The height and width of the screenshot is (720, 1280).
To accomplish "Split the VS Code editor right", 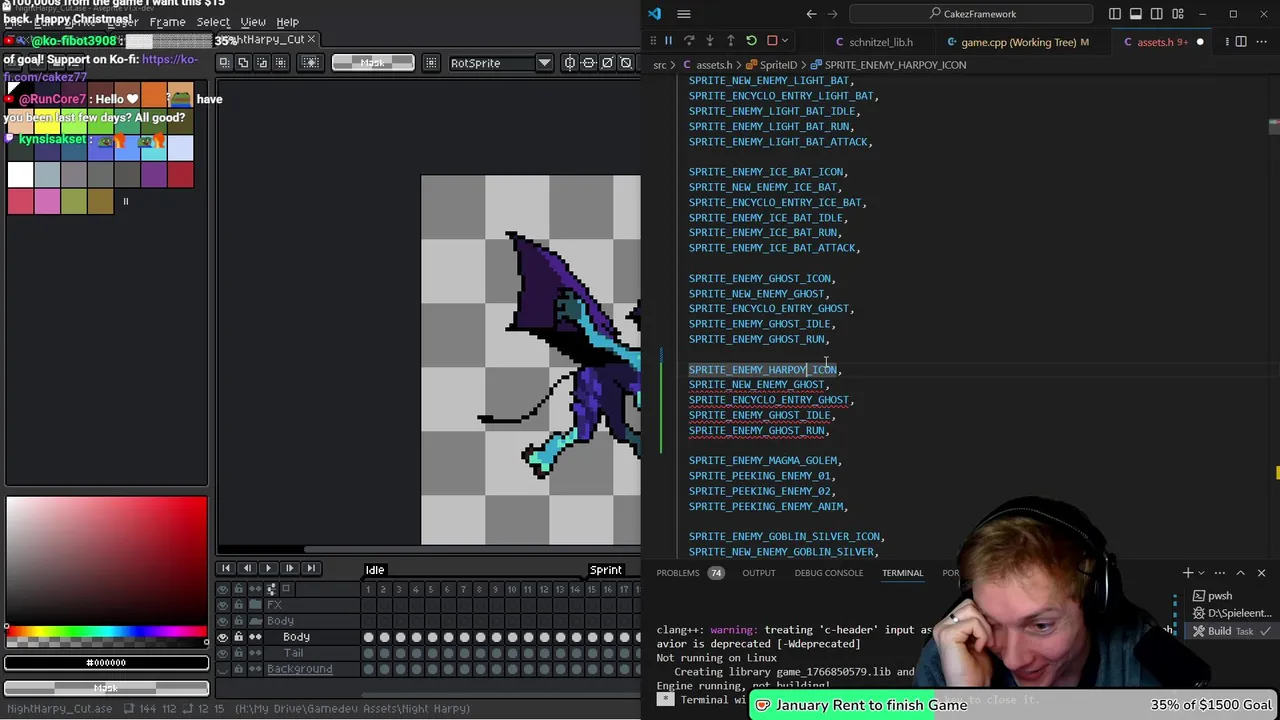I will 1241,42.
